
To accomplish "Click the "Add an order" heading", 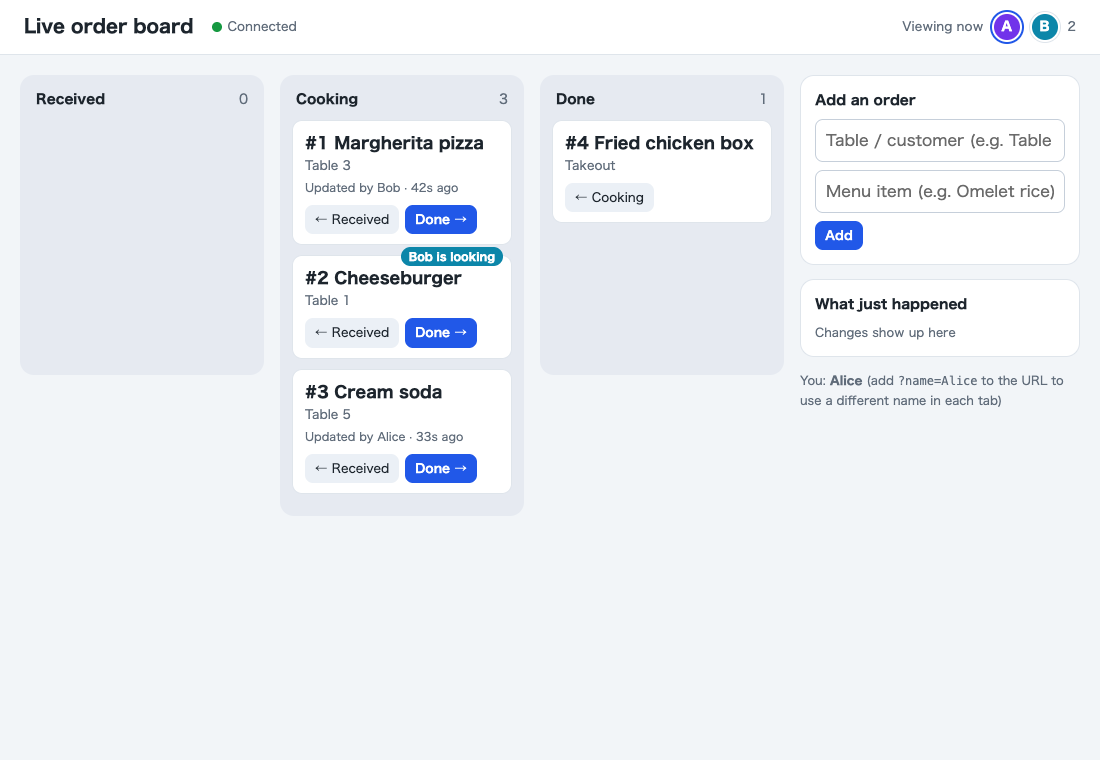I will pos(865,100).
